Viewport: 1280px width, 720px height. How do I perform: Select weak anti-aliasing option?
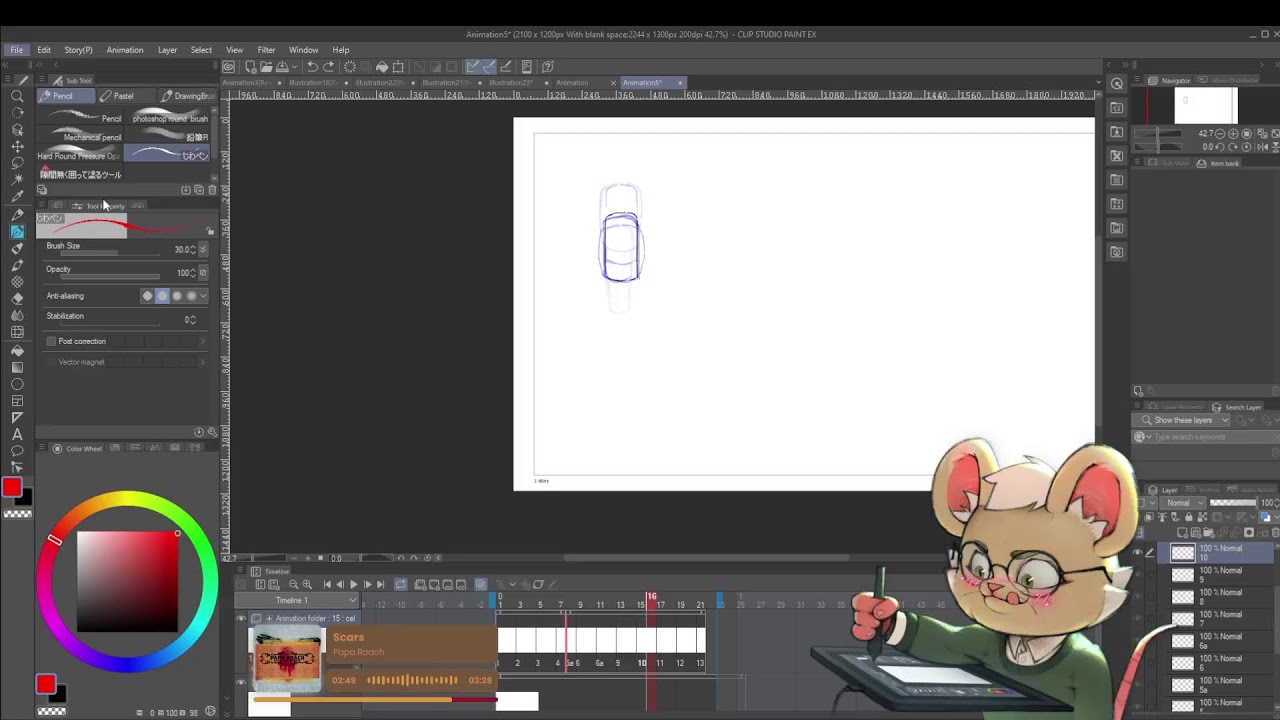(163, 296)
